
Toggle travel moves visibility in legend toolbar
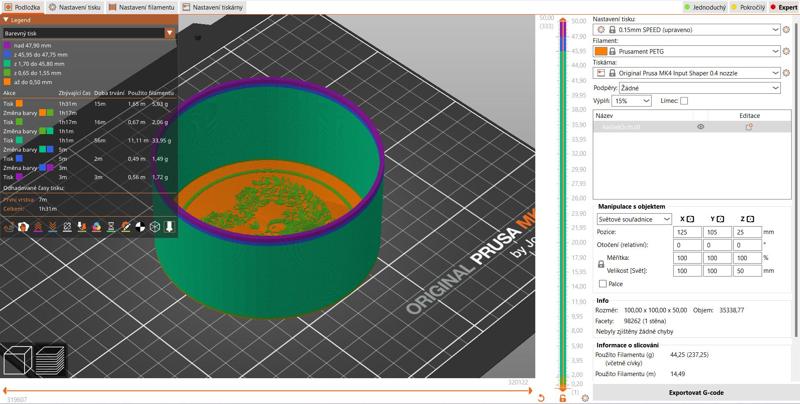click(9, 227)
